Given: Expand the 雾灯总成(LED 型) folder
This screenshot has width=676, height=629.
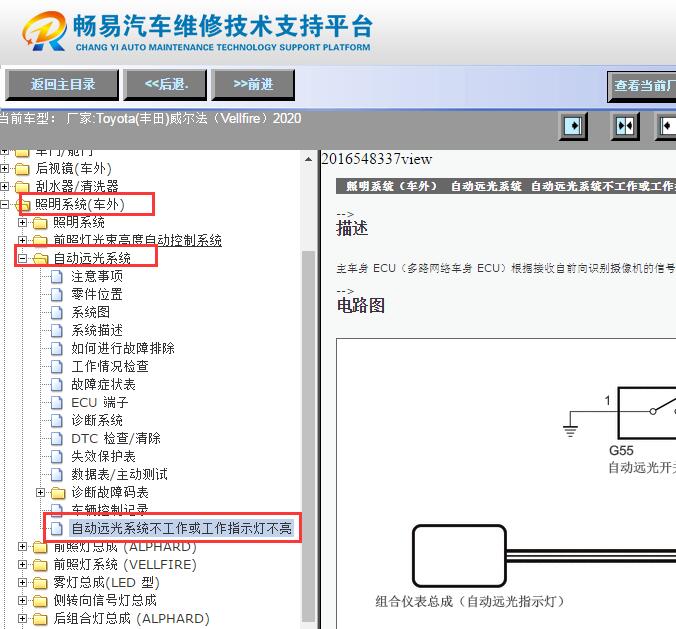Looking at the screenshot, I should (22, 582).
